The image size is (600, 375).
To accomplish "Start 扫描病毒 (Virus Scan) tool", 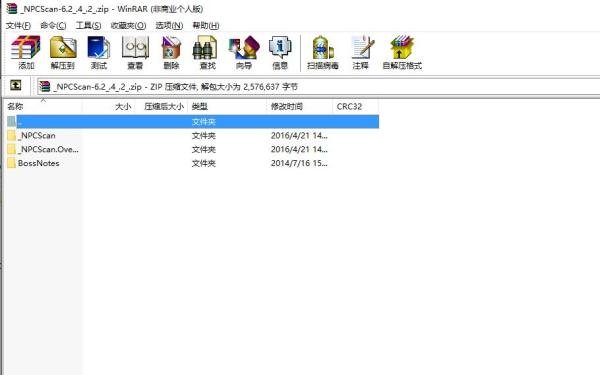I will coord(323,52).
